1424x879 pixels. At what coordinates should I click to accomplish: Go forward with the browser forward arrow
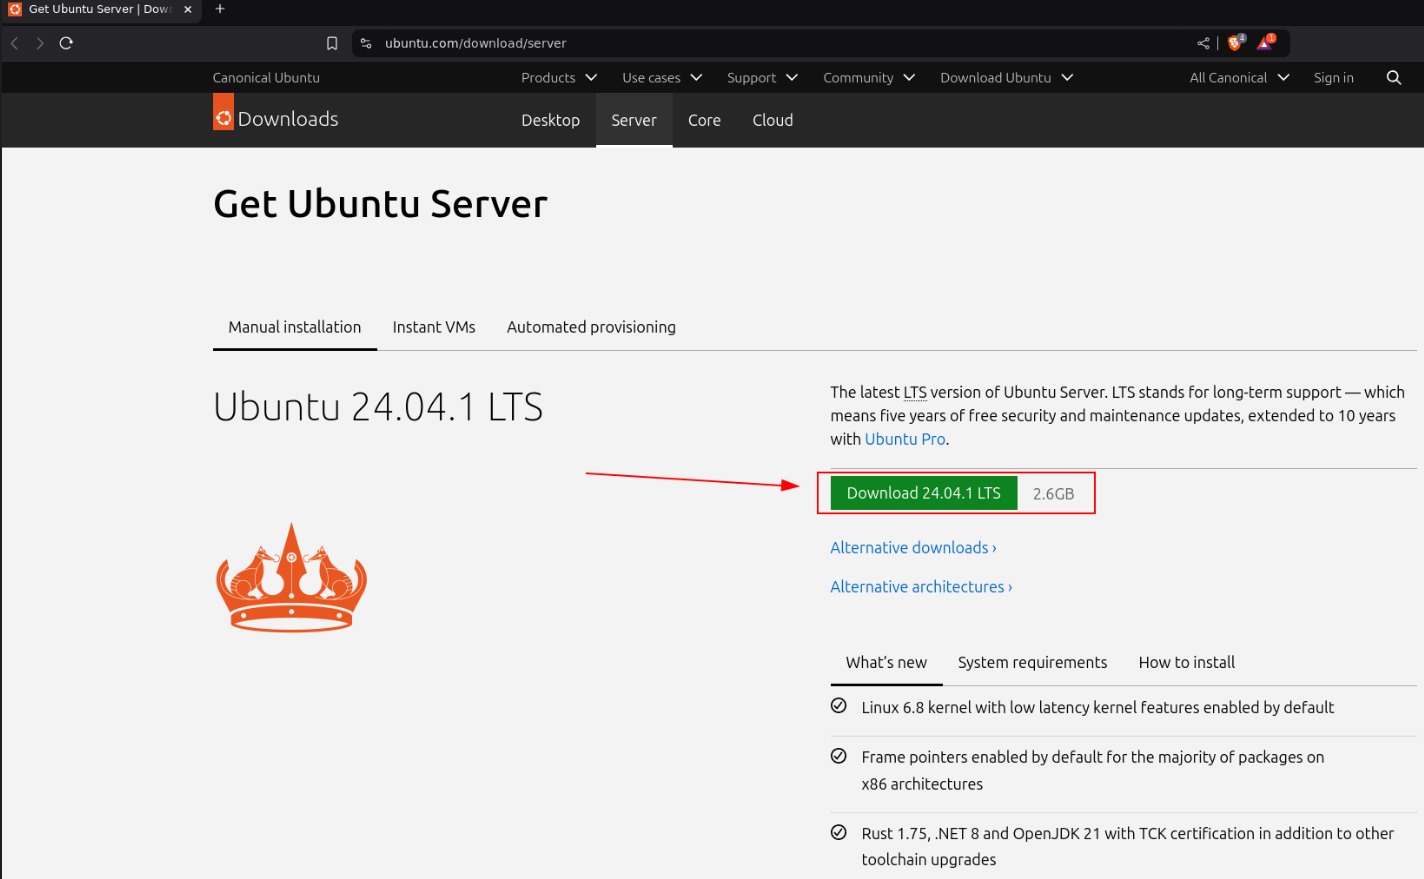tap(40, 43)
